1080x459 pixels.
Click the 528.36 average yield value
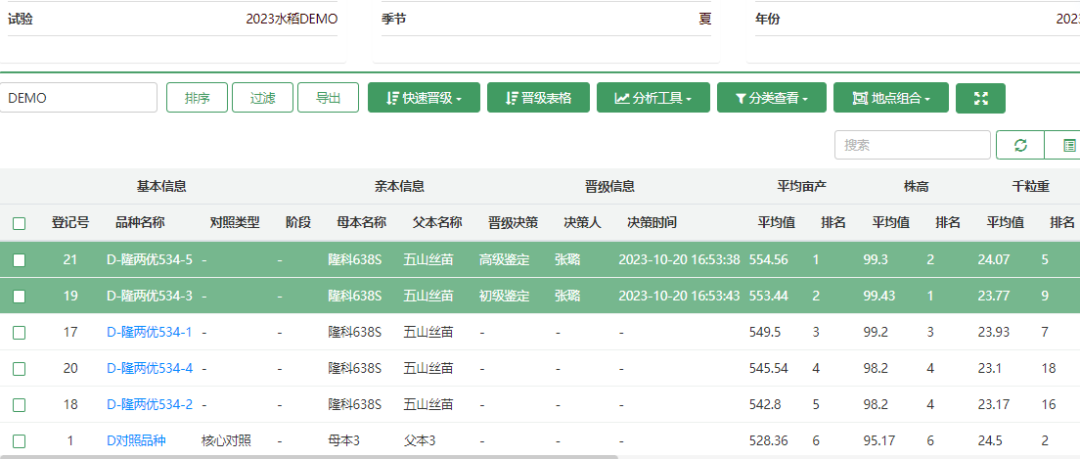tap(769, 441)
